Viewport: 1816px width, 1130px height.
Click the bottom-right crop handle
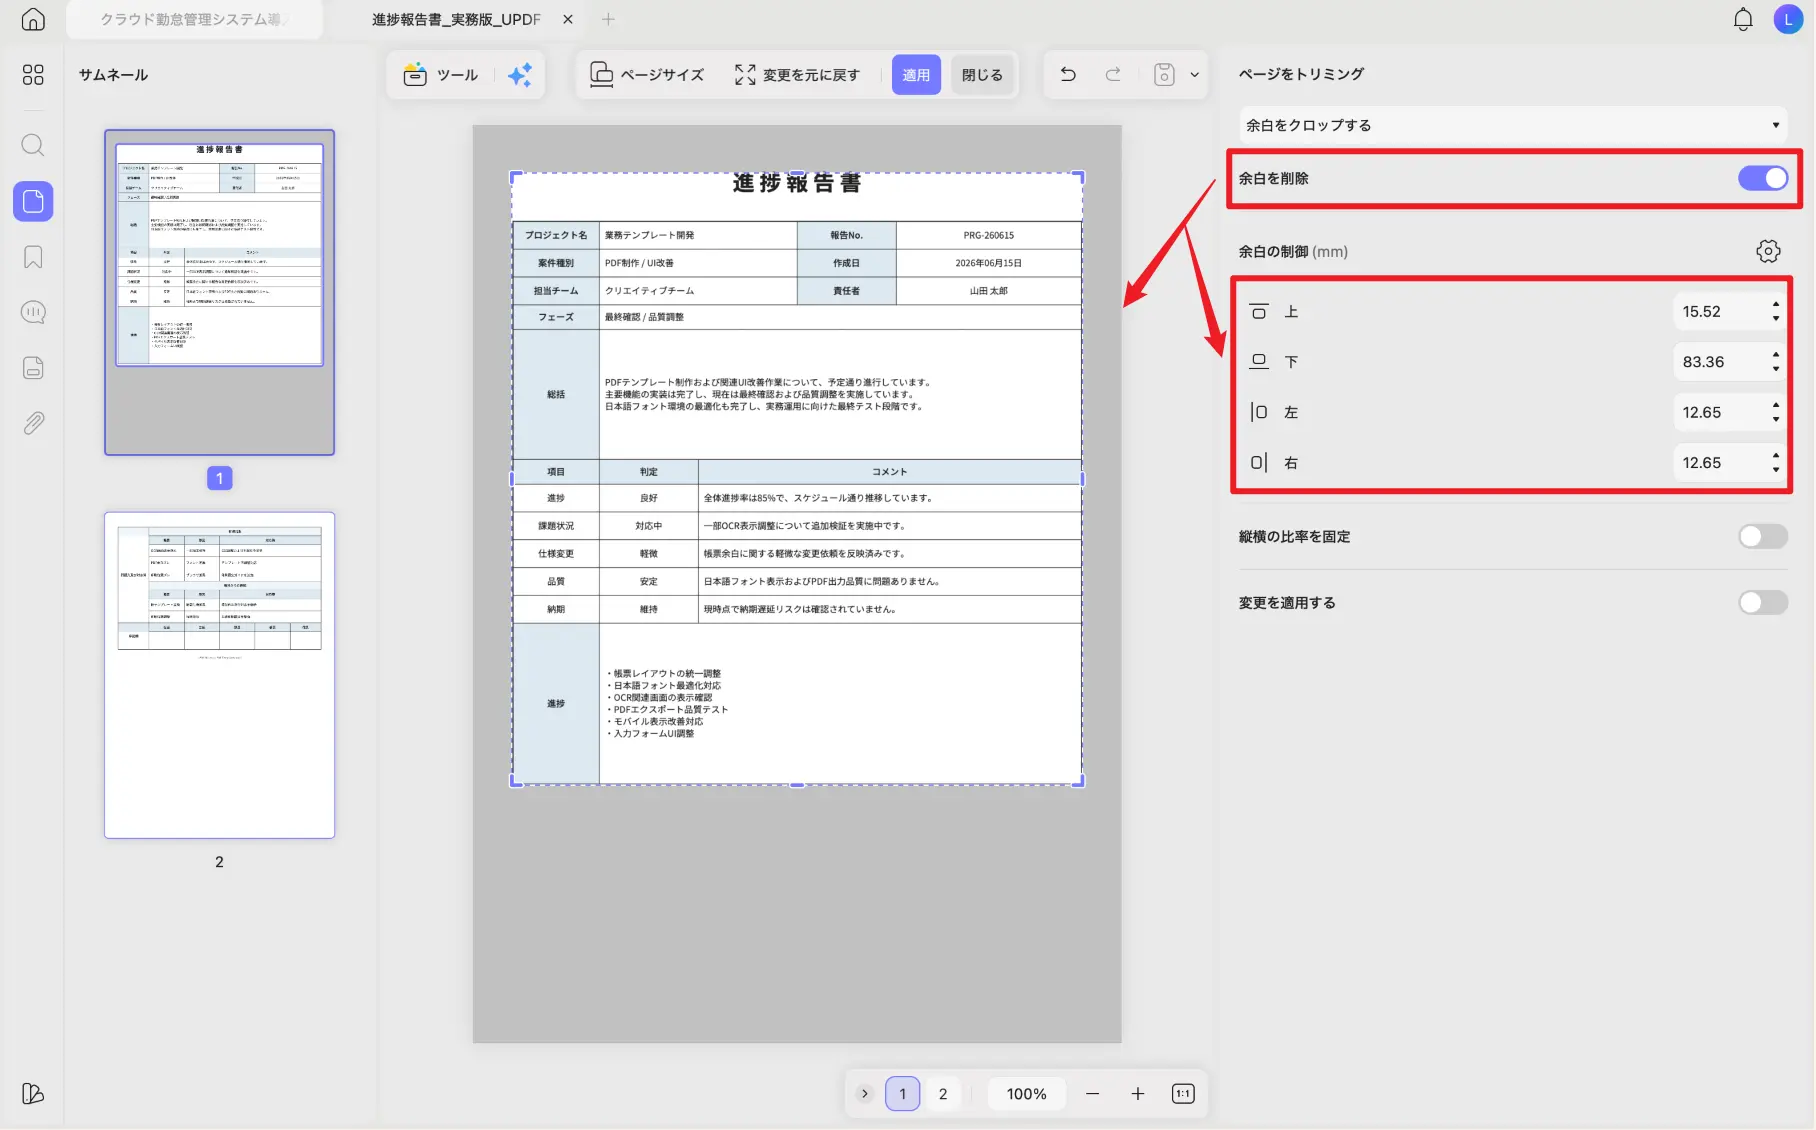pyautogui.click(x=1079, y=782)
